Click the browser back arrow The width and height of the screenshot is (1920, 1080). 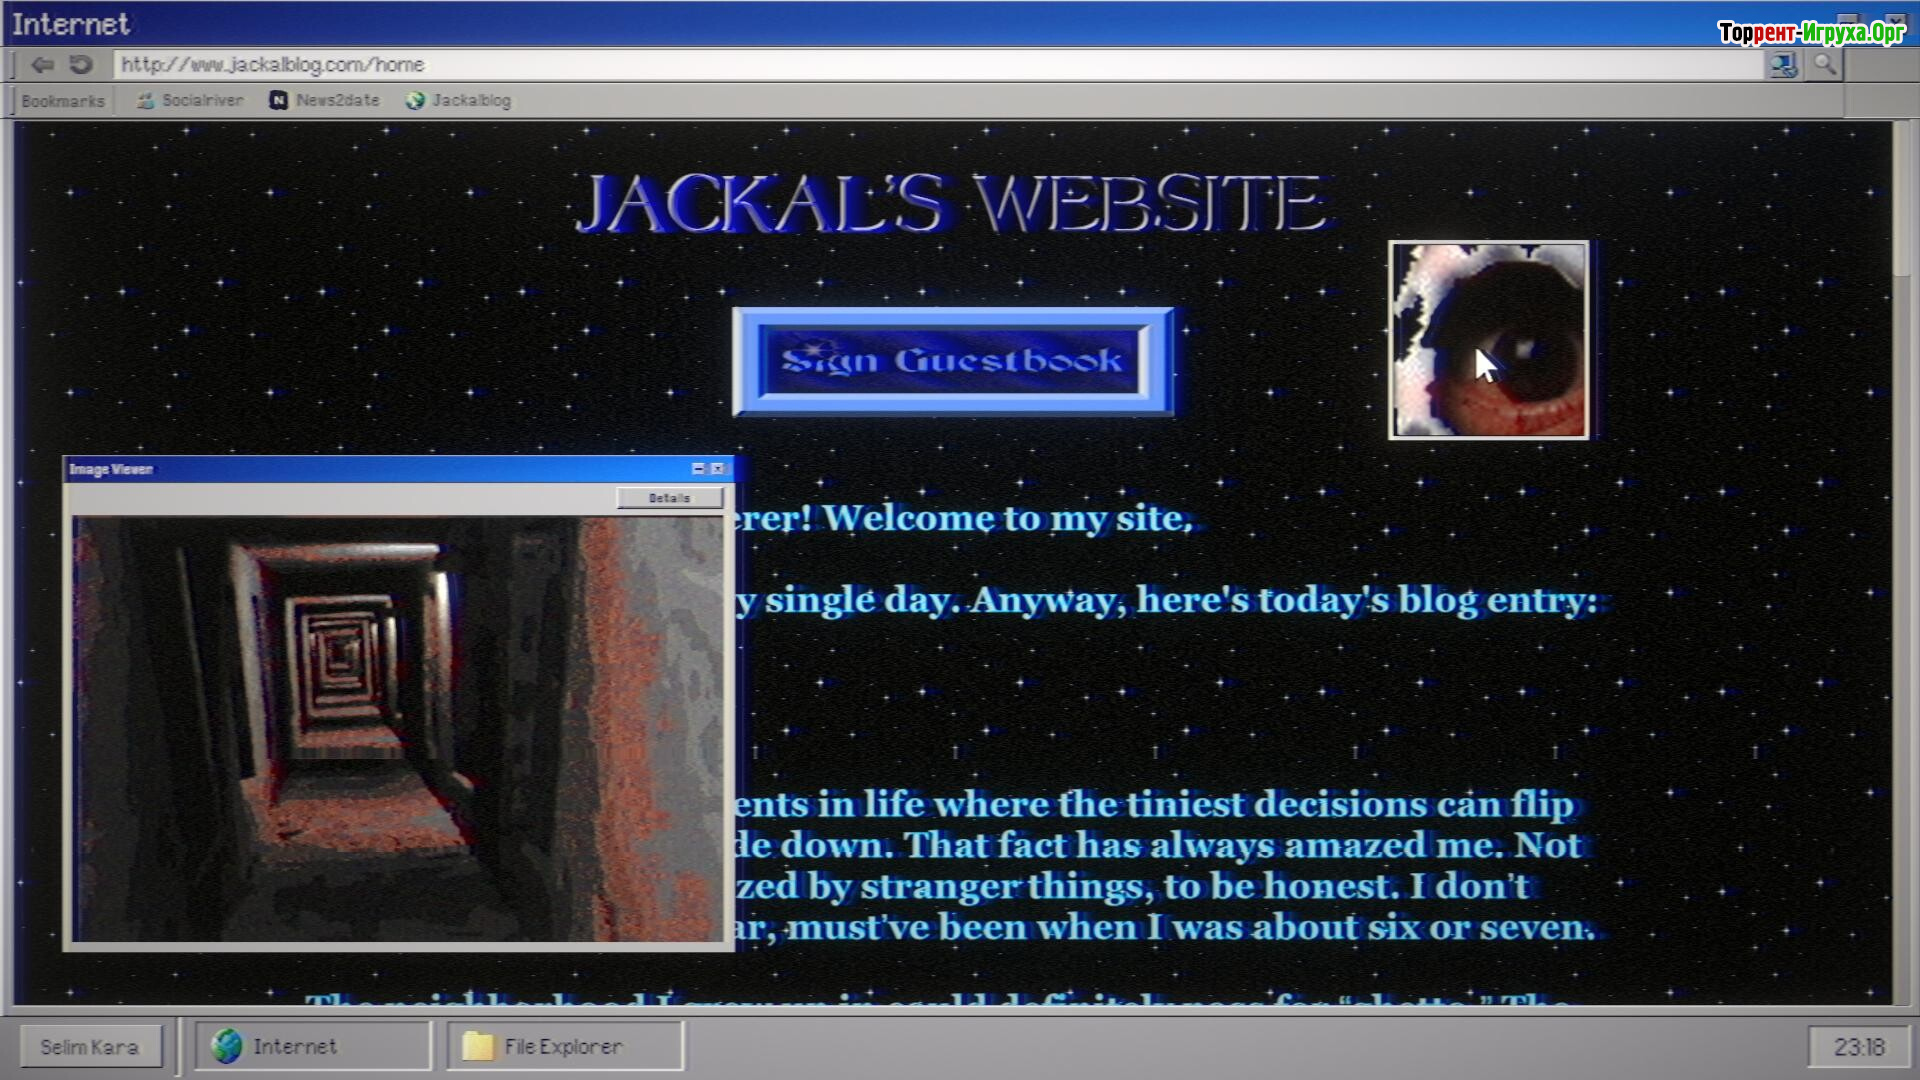click(x=42, y=65)
